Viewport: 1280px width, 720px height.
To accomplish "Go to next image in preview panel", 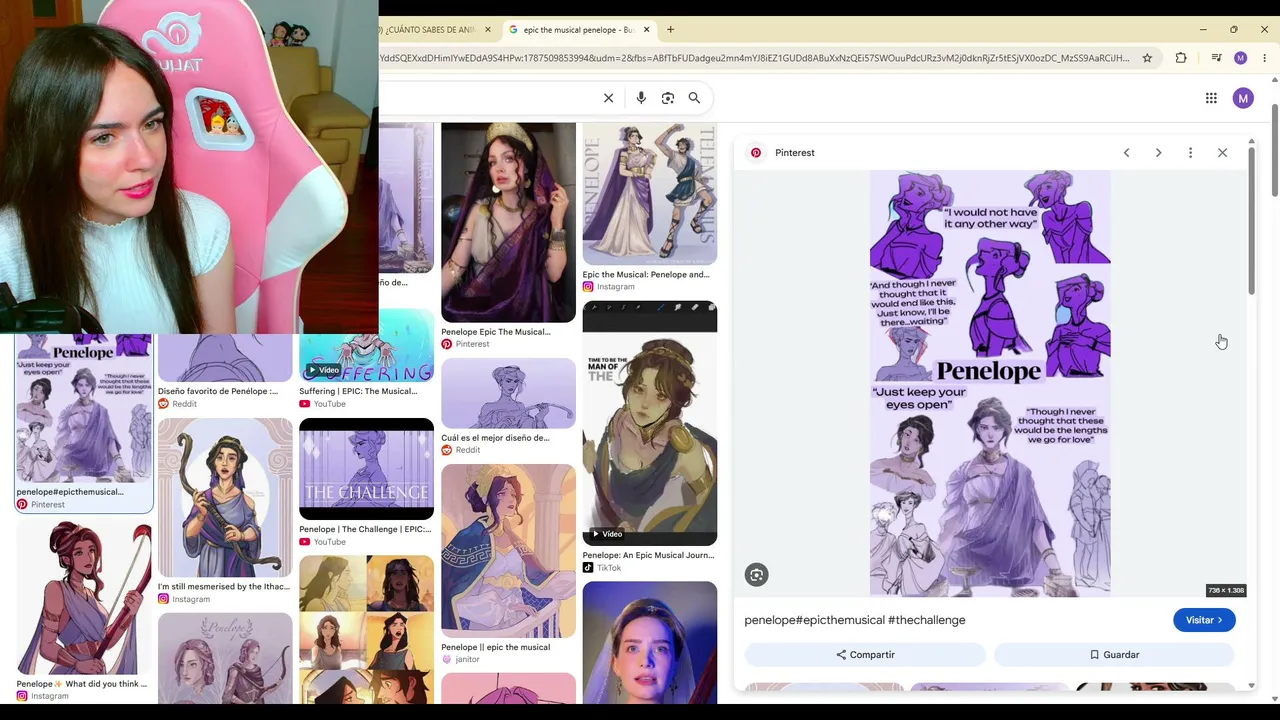I will point(1158,153).
